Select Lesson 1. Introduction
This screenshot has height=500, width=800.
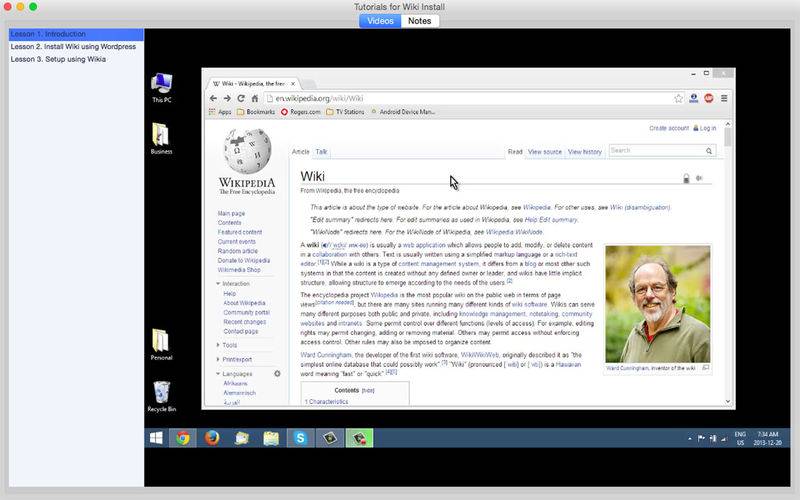(77, 34)
